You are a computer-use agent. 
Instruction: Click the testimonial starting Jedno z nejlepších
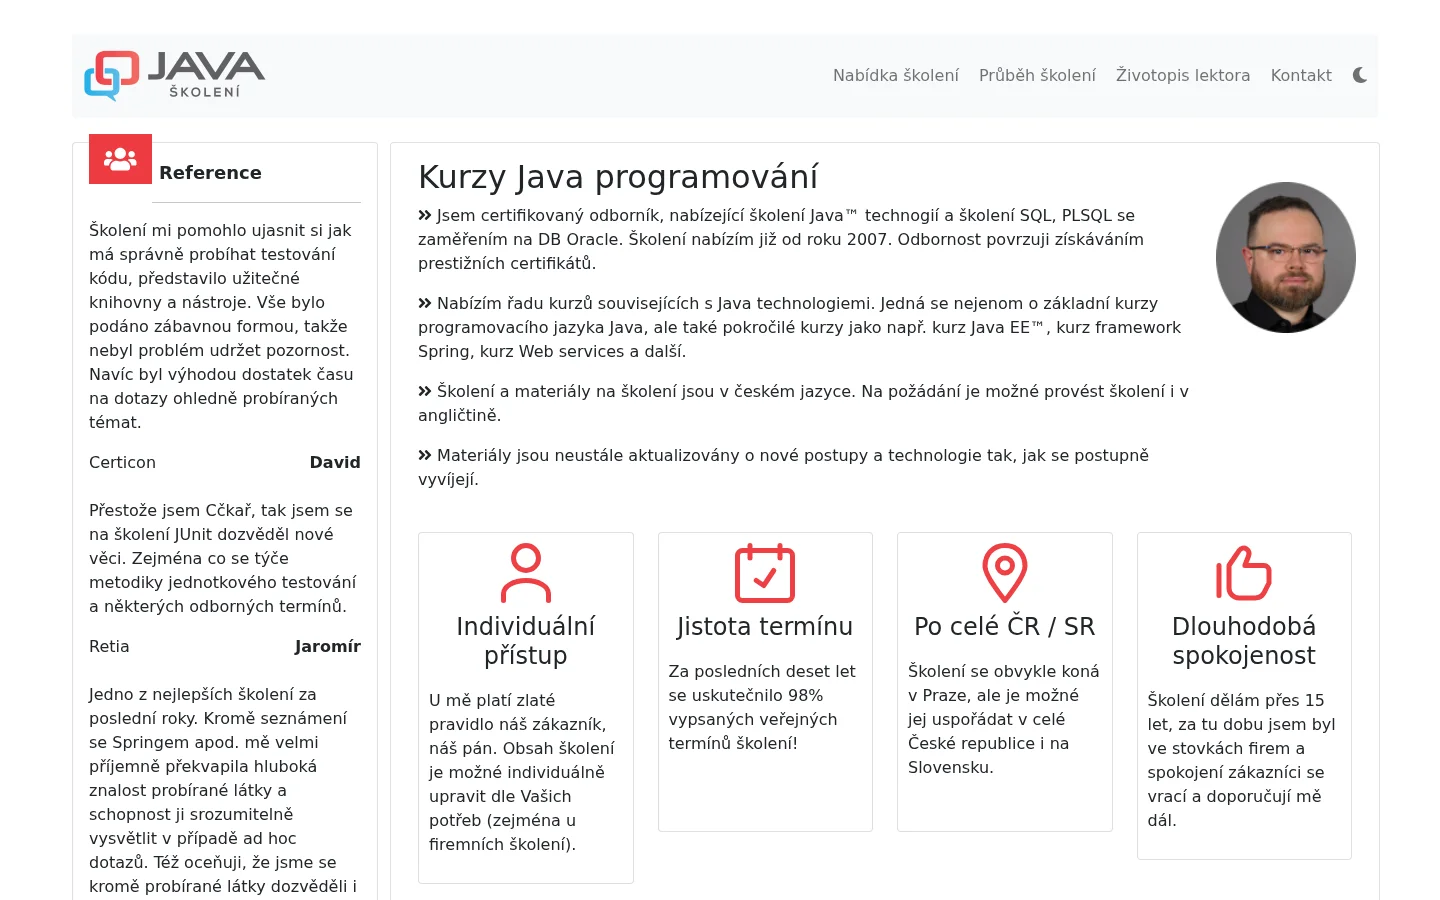click(224, 790)
